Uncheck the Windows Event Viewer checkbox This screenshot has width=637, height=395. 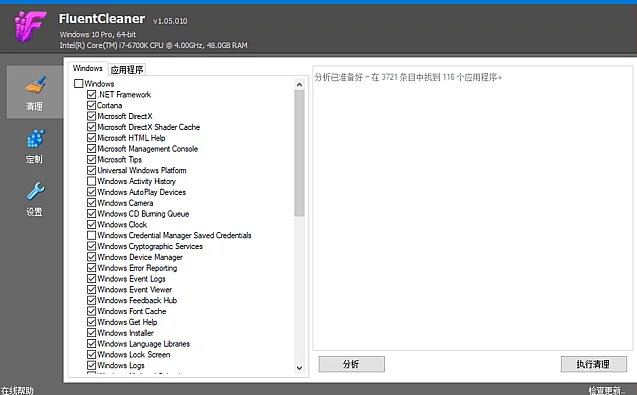(x=91, y=290)
